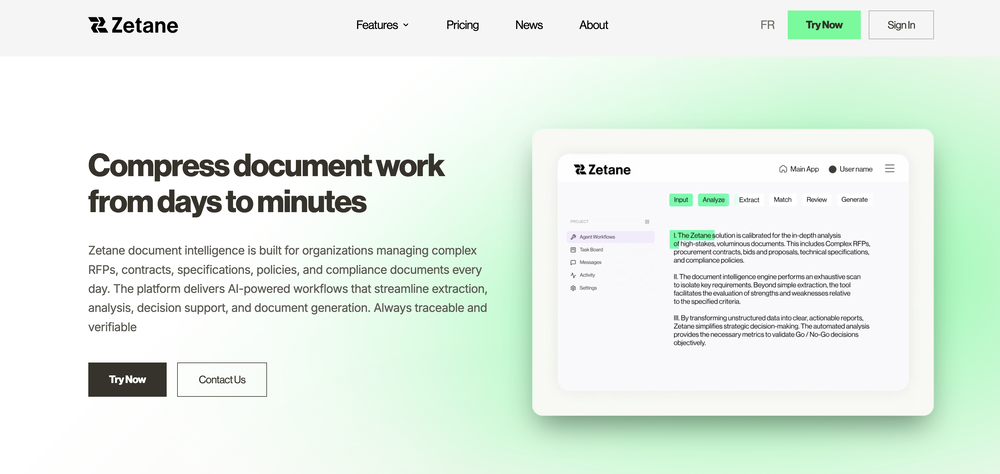Open the About page
The width and height of the screenshot is (1000, 474).
[x=593, y=25]
